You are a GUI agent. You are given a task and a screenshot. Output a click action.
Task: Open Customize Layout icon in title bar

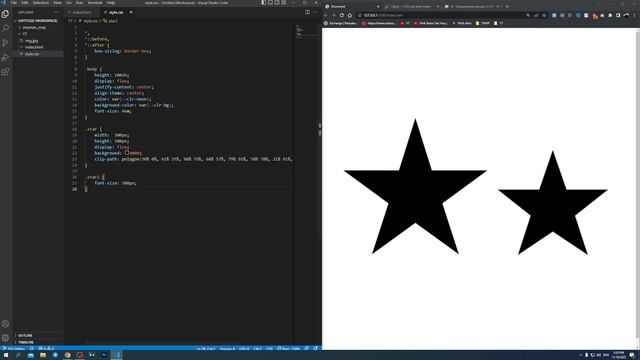283,2
